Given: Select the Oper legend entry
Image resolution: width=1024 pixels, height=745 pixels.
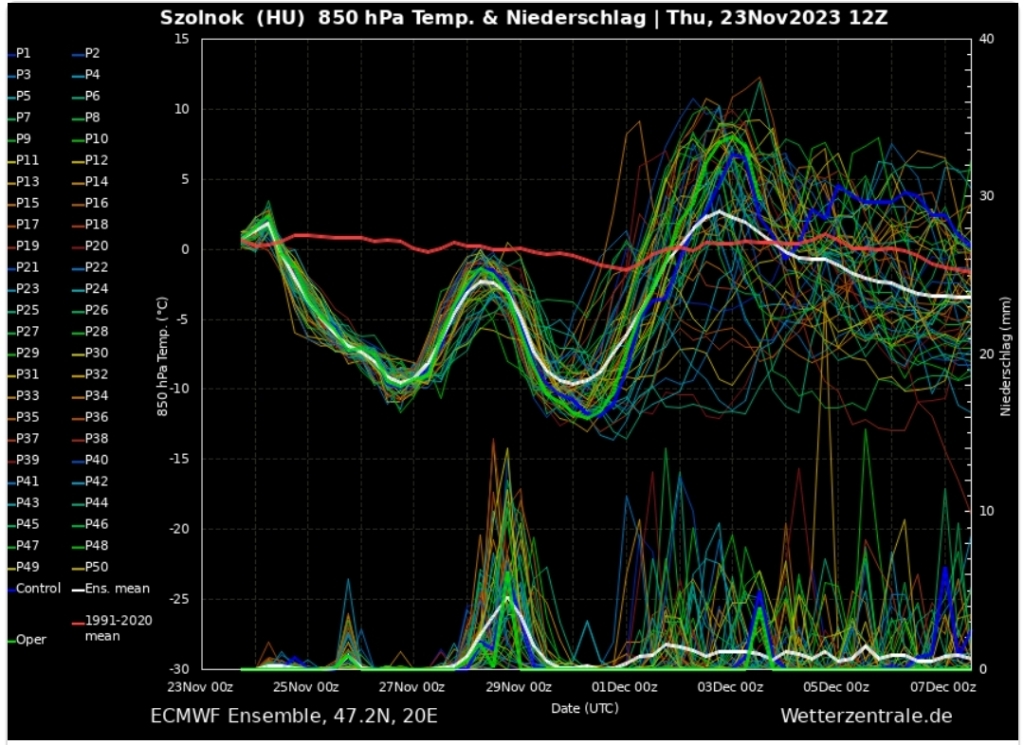Looking at the screenshot, I should click(31, 640).
